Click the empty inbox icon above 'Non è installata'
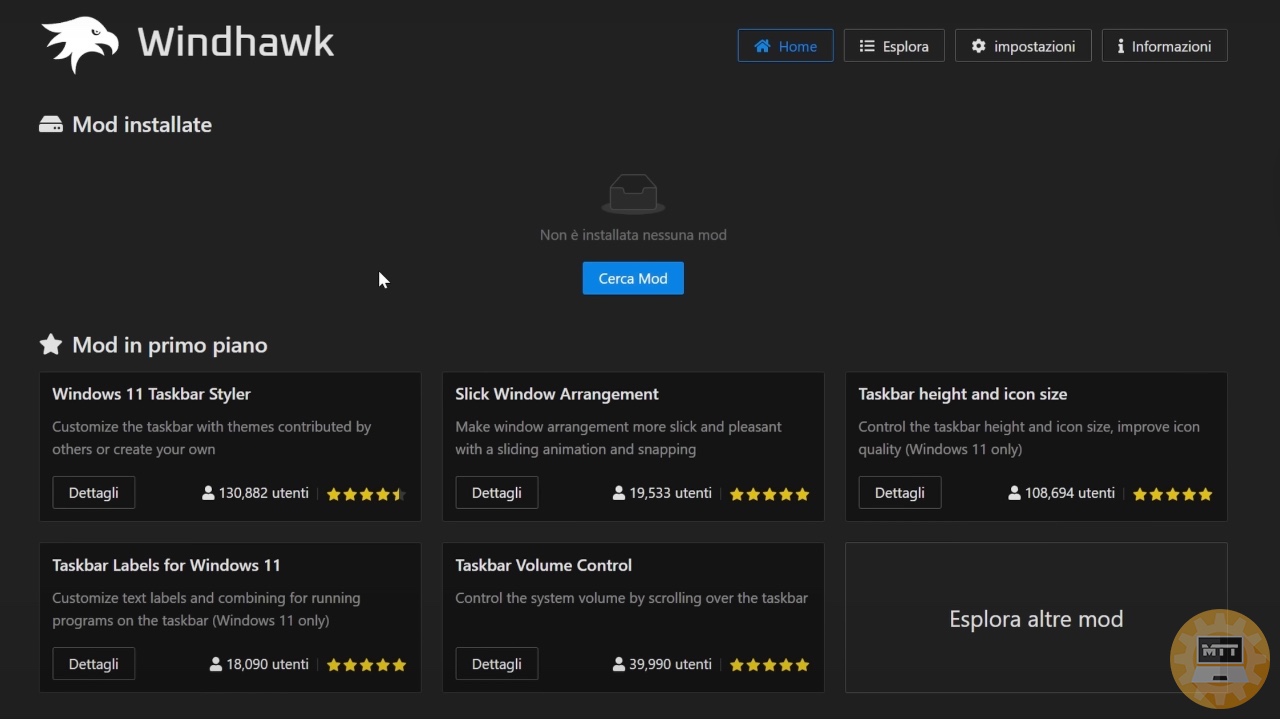The width and height of the screenshot is (1280, 719). [x=633, y=194]
